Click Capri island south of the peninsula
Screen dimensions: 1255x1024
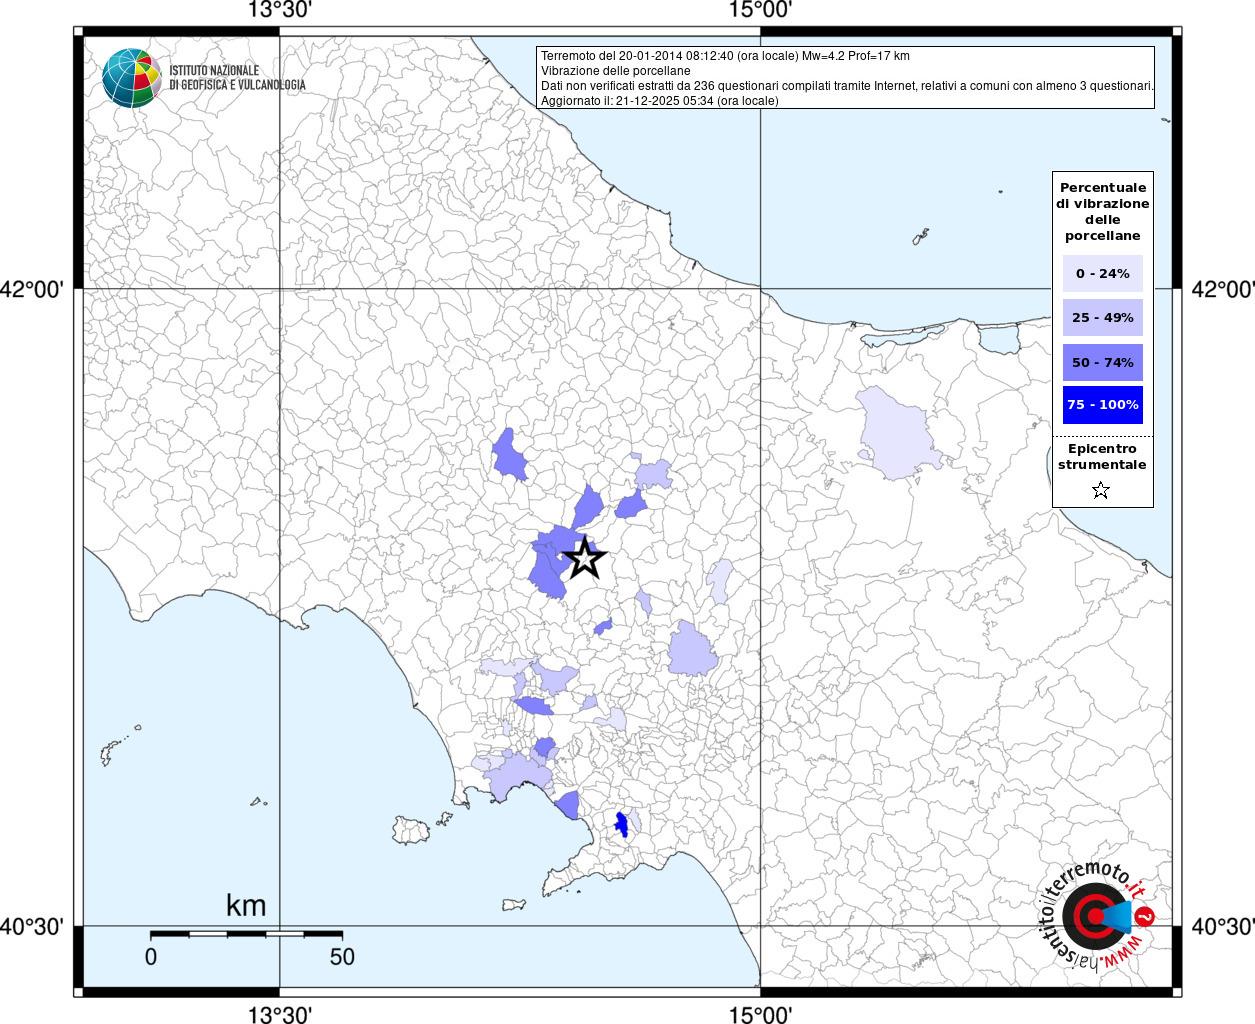click(514, 905)
